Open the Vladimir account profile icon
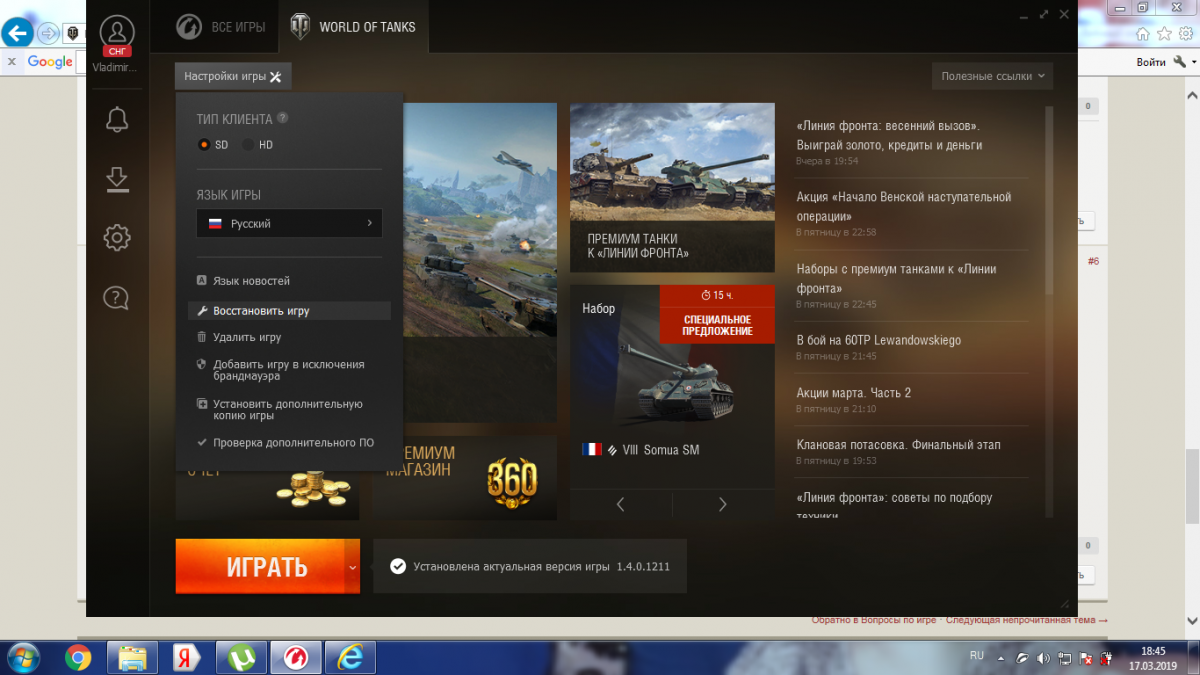The image size is (1200, 675). coord(117,33)
